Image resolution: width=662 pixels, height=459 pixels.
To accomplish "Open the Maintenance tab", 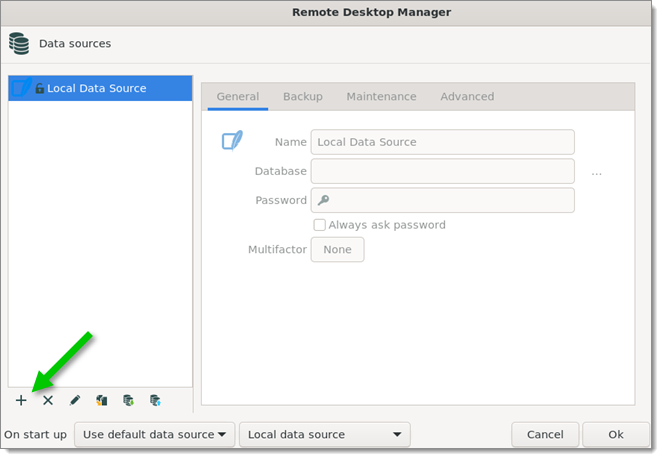I will [381, 97].
